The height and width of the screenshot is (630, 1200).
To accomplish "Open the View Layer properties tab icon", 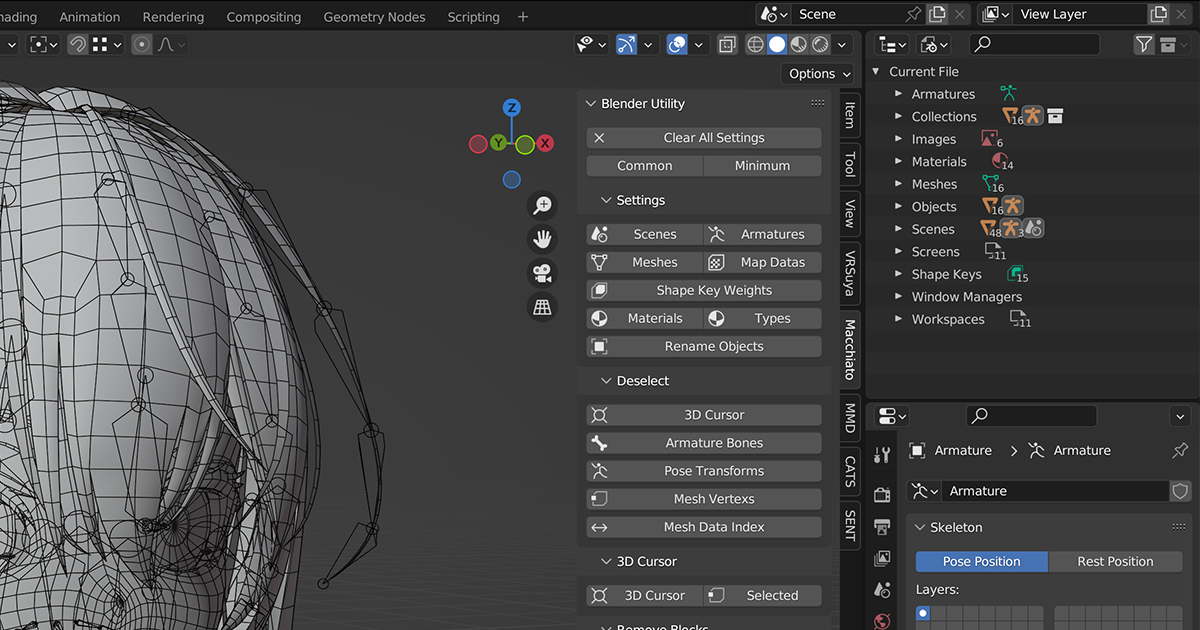I will (882, 558).
